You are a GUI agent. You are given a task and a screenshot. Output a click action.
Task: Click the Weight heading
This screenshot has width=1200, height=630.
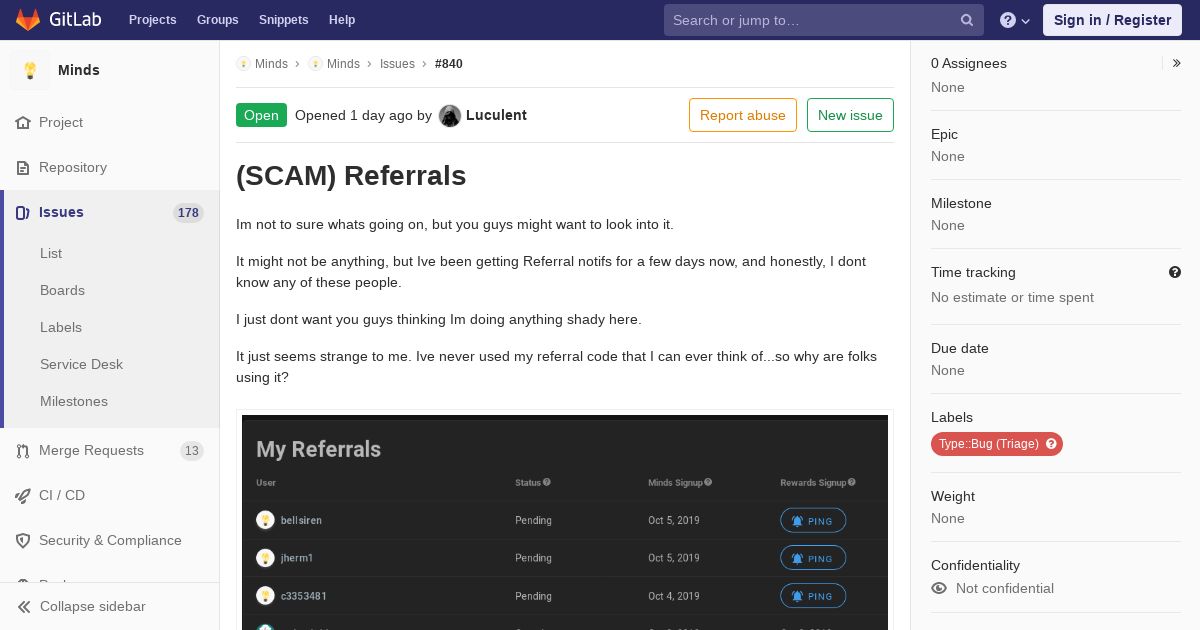click(x=953, y=496)
